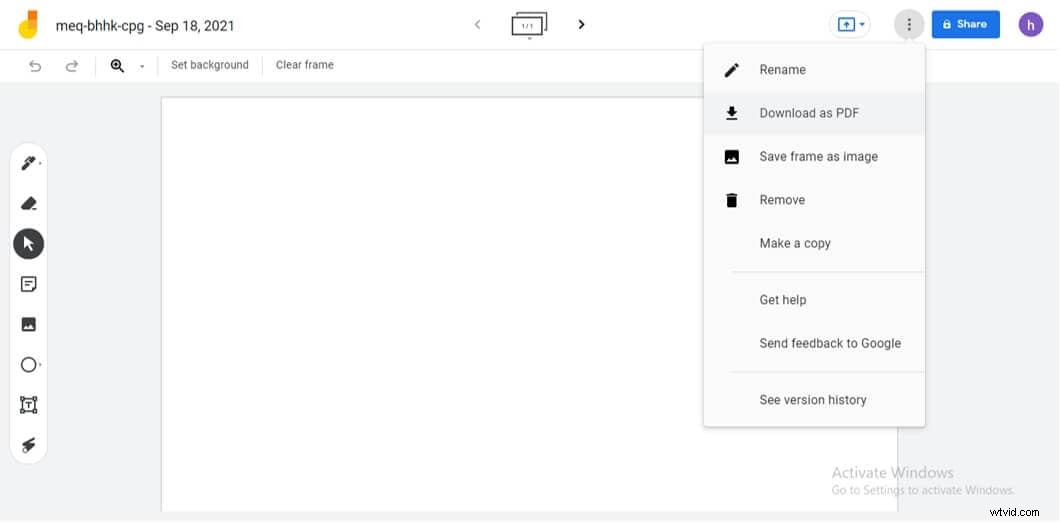
Task: Choose the Select arrow tool
Action: 28,243
